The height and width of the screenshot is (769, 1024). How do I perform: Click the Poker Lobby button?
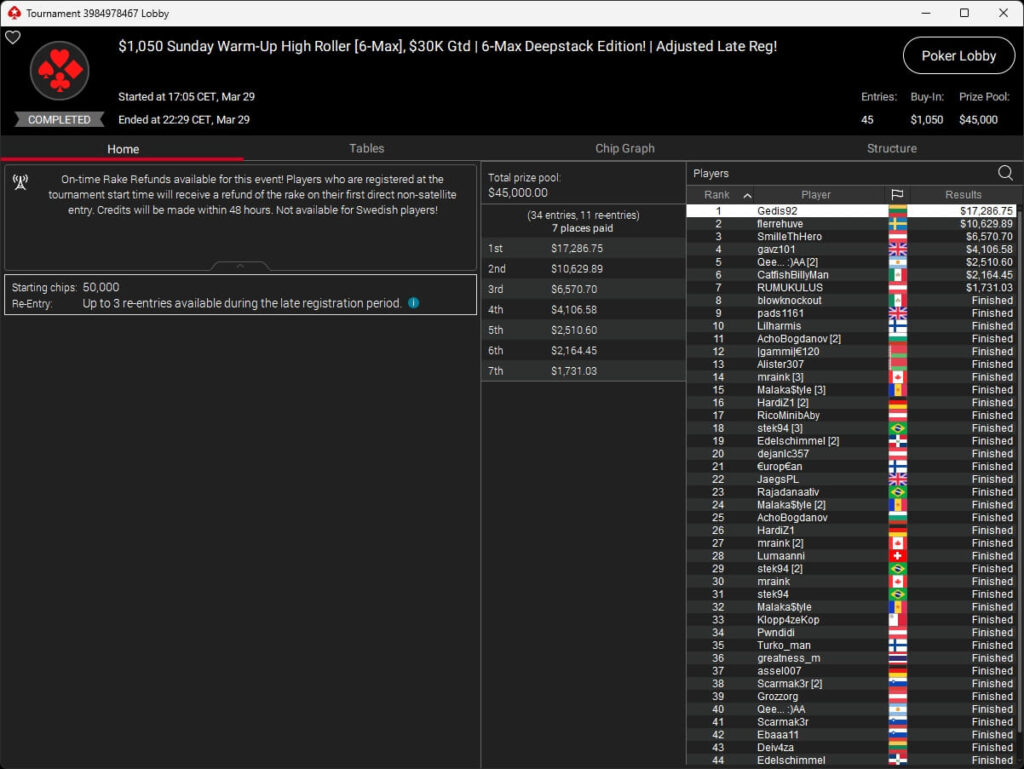click(959, 56)
